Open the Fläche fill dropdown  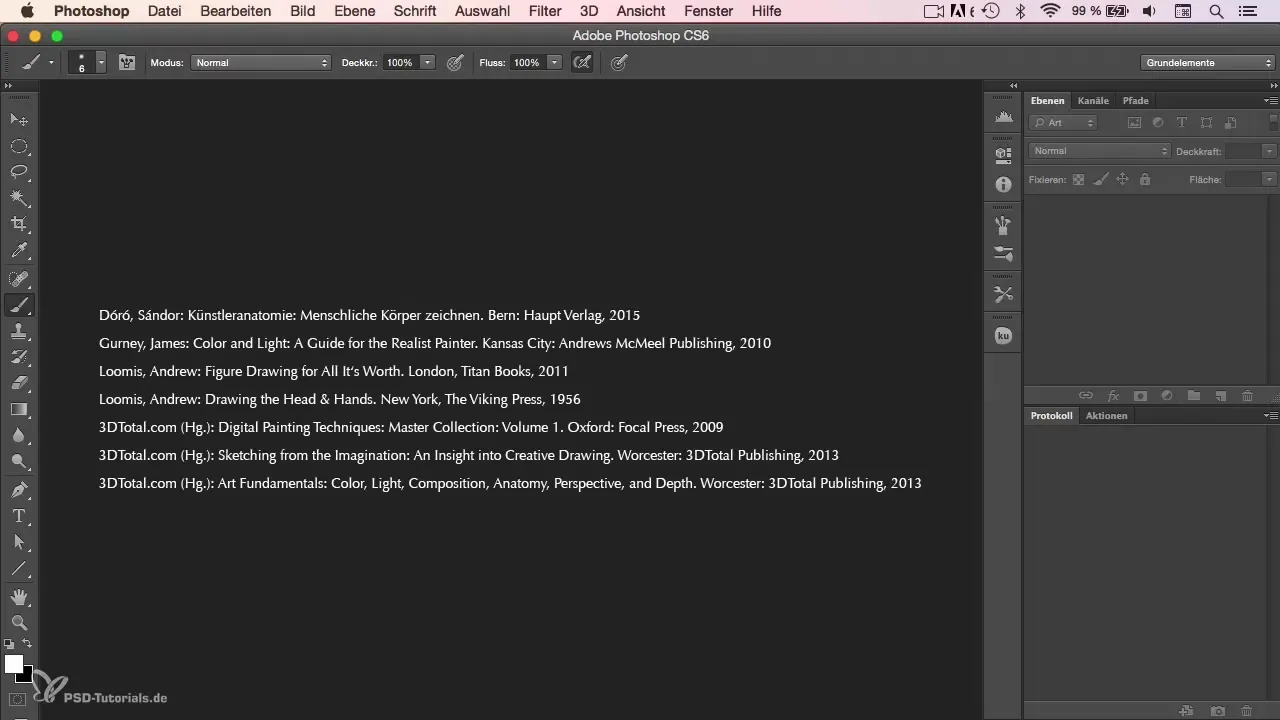[1269, 179]
